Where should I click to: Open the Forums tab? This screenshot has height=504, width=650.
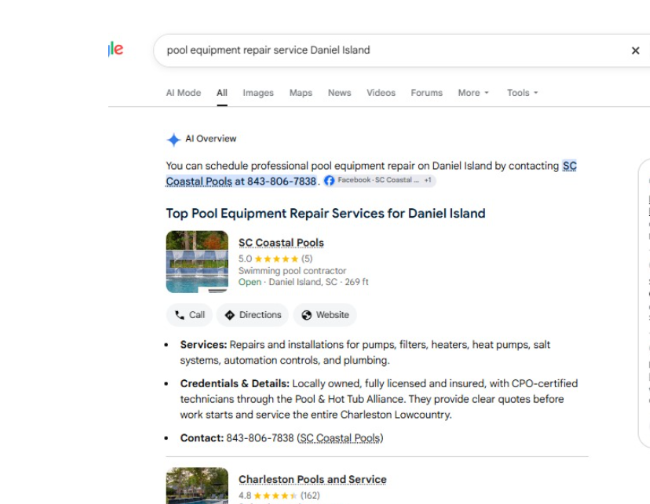pyautogui.click(x=427, y=93)
